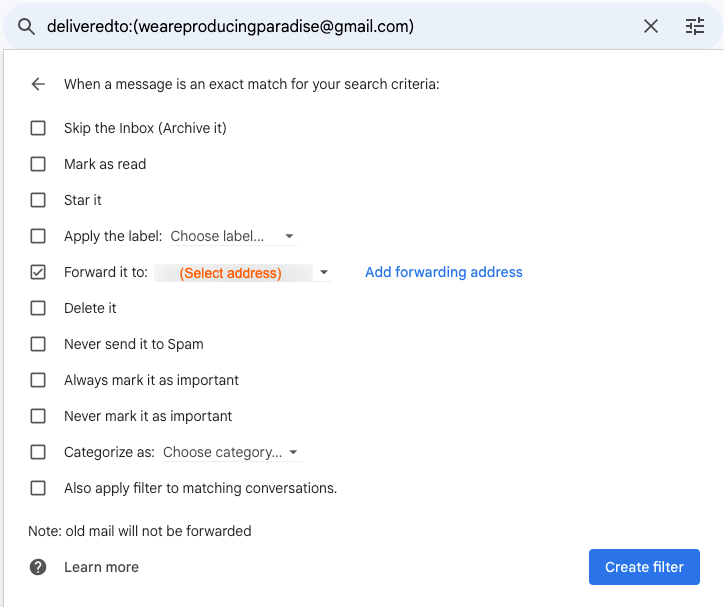Open the Choose category dropdown

point(232,452)
